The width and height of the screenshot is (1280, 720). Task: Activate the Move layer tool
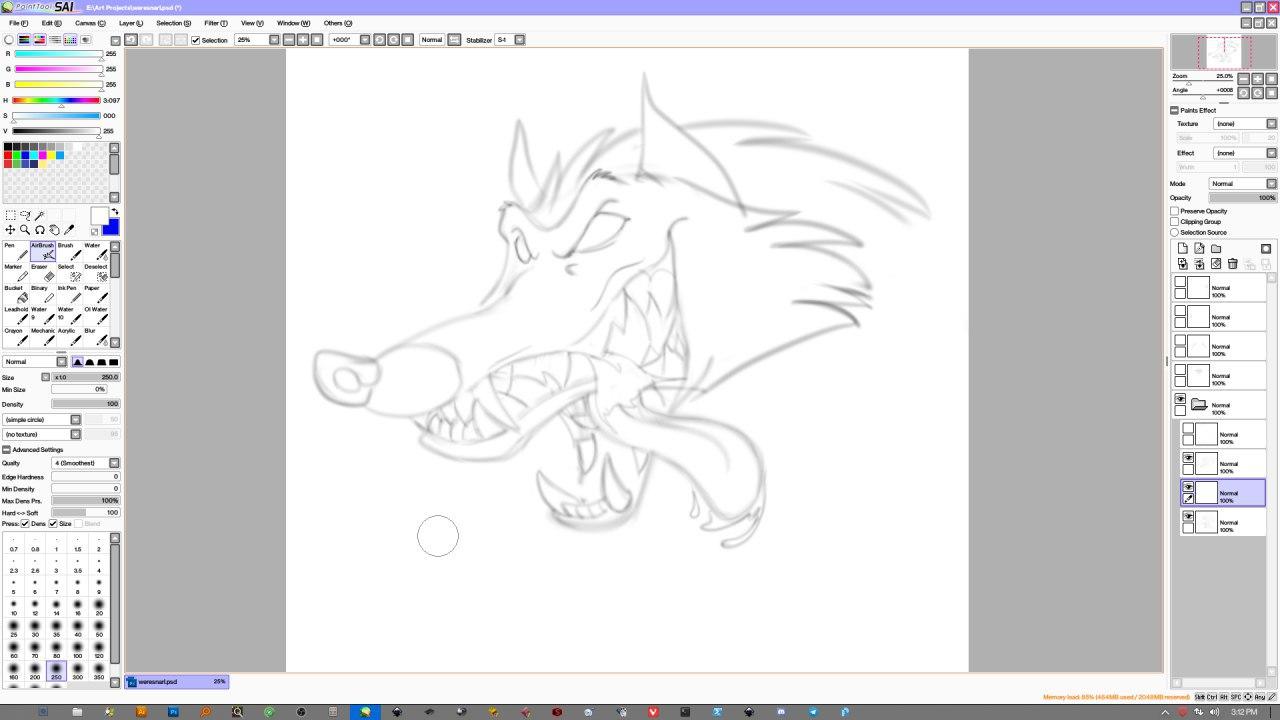[10, 230]
